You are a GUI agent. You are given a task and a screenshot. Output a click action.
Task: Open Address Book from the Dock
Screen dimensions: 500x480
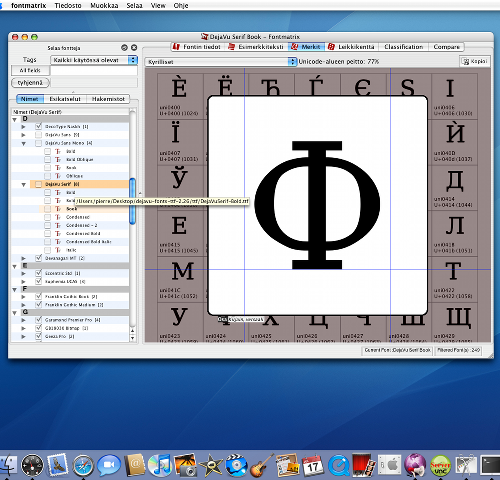pos(135,465)
